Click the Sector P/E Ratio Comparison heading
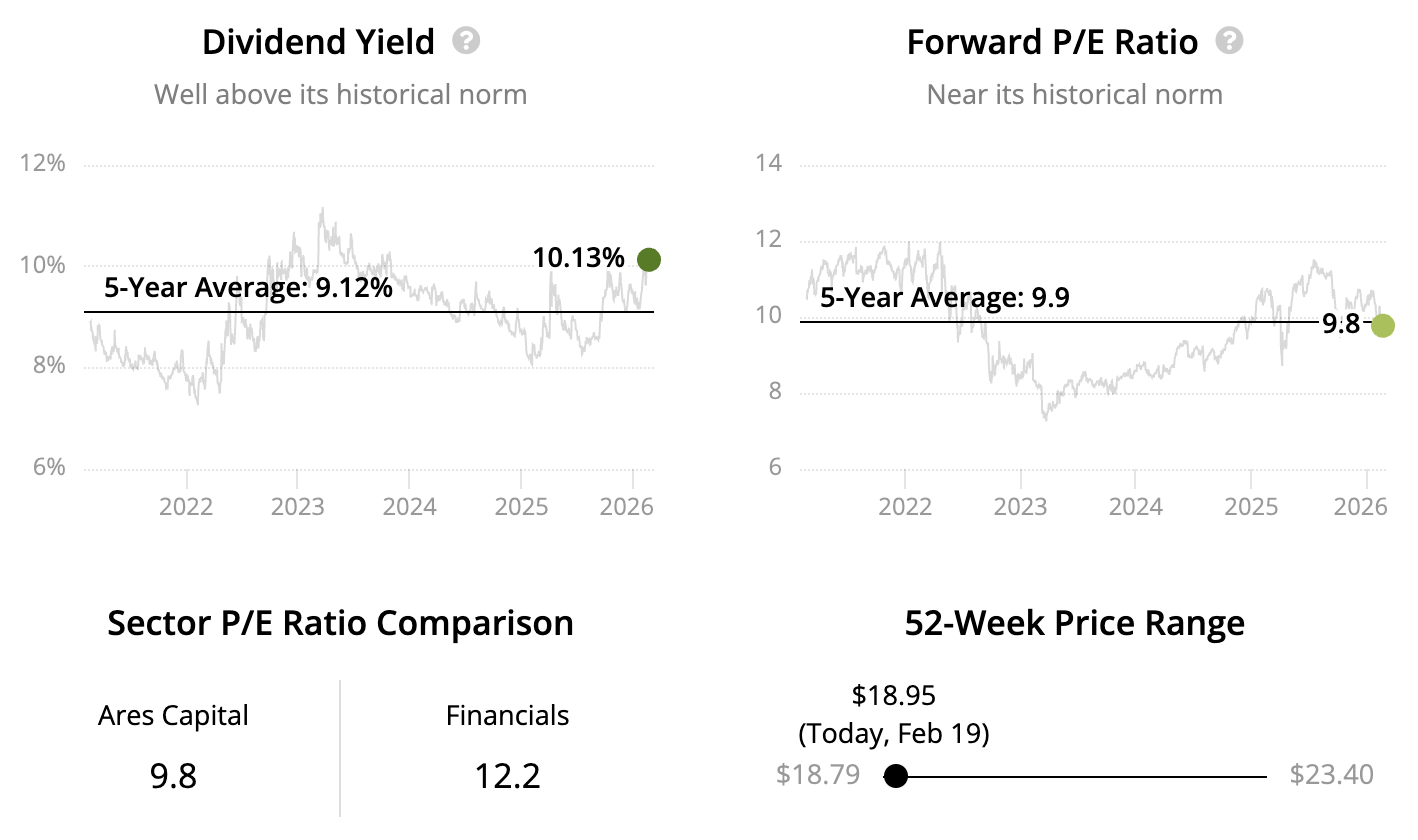The image size is (1418, 840). point(340,623)
